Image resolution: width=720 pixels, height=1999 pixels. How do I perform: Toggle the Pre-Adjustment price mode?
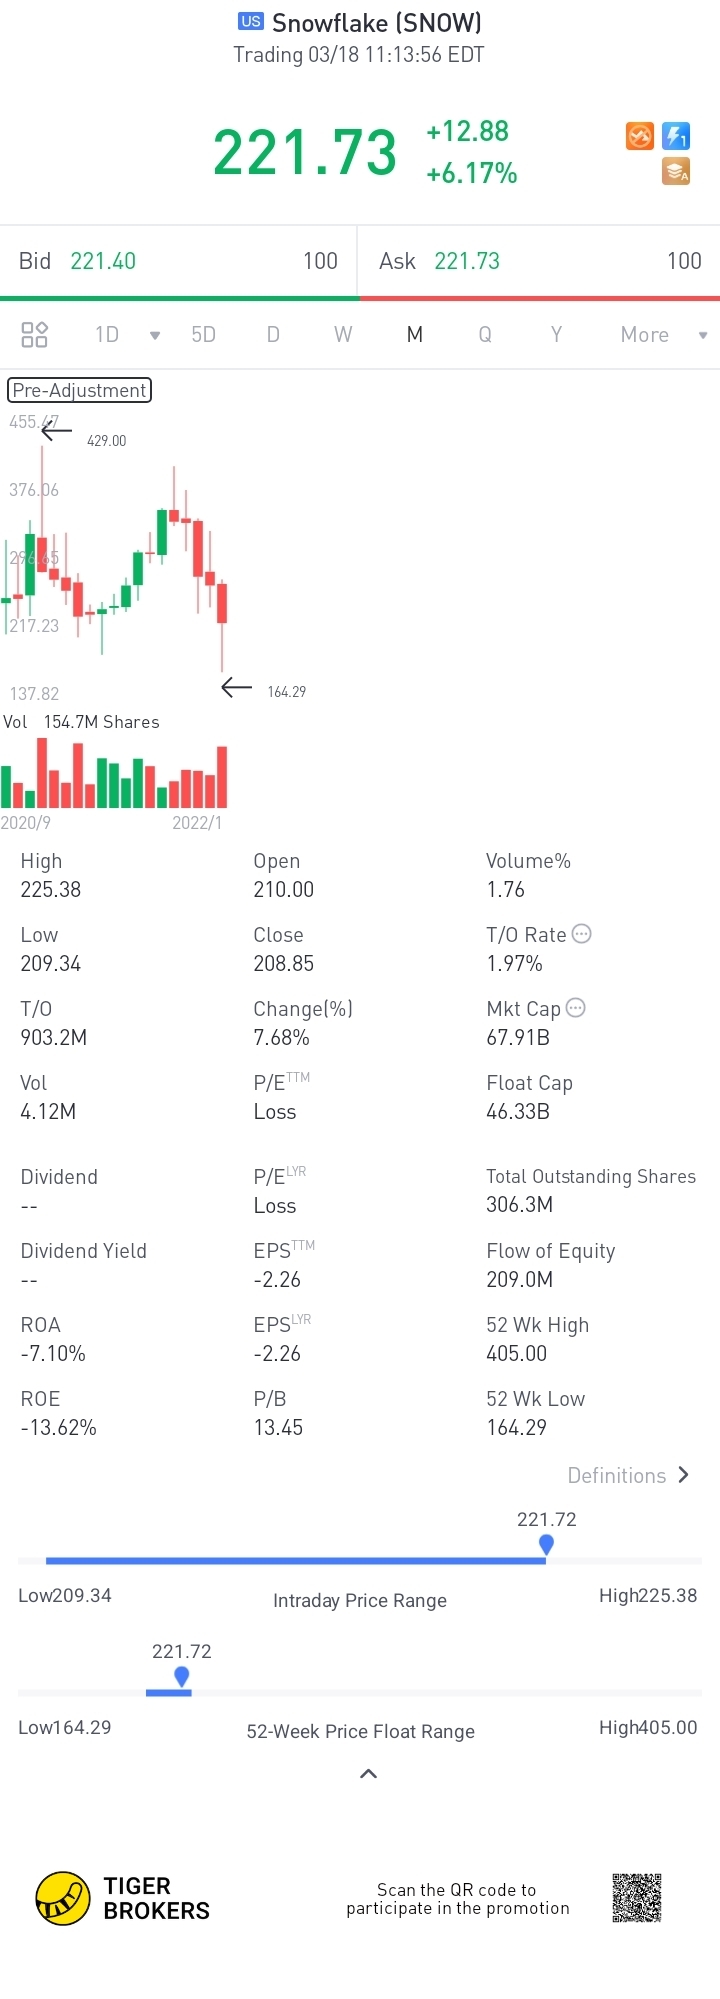(80, 390)
